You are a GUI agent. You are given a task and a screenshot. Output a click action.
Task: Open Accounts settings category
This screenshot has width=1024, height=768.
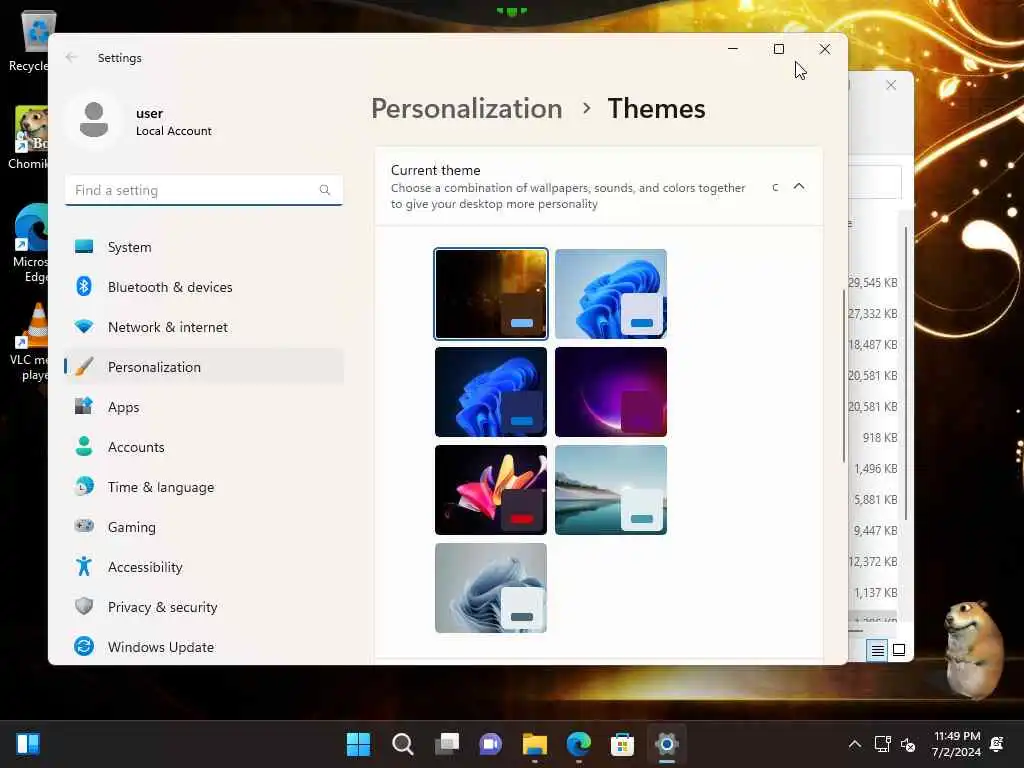(x=204, y=447)
